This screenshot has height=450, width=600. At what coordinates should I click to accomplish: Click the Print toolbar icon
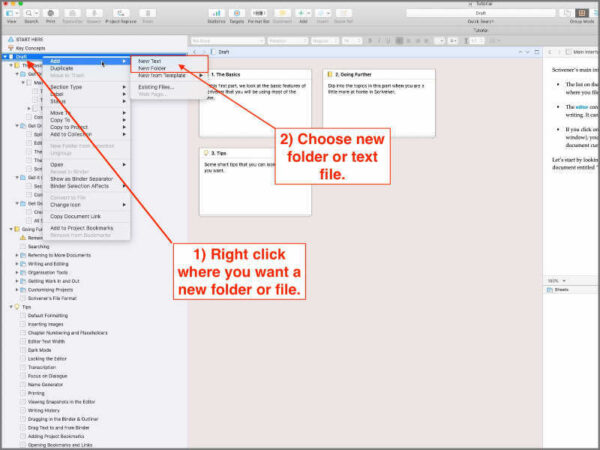point(51,13)
